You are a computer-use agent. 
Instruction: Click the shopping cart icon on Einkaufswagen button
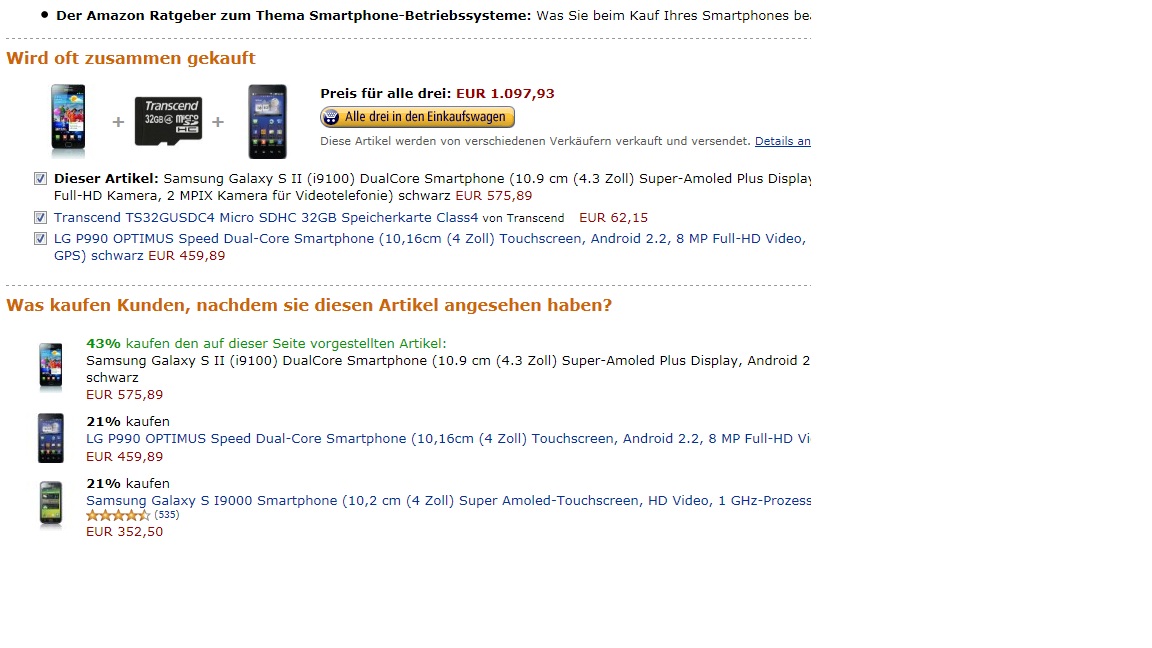point(331,117)
